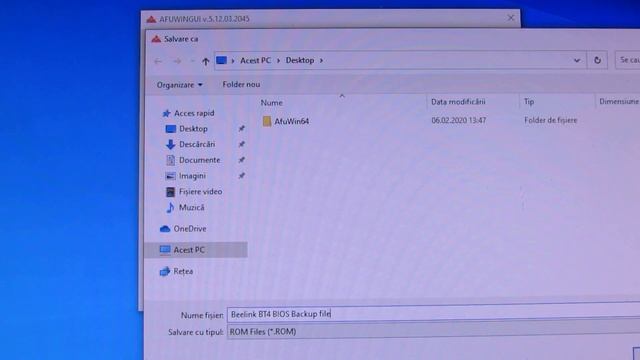
Task: Expand chevron after Desktop in path
Action: [x=321, y=60]
